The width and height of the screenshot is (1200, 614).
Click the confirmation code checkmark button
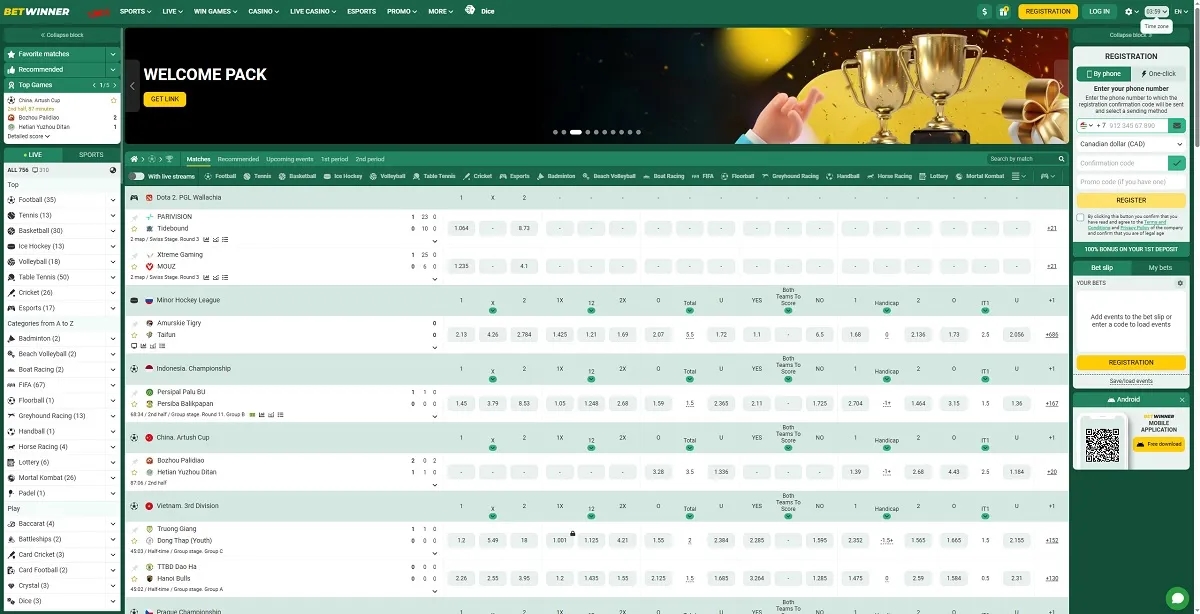1177,163
